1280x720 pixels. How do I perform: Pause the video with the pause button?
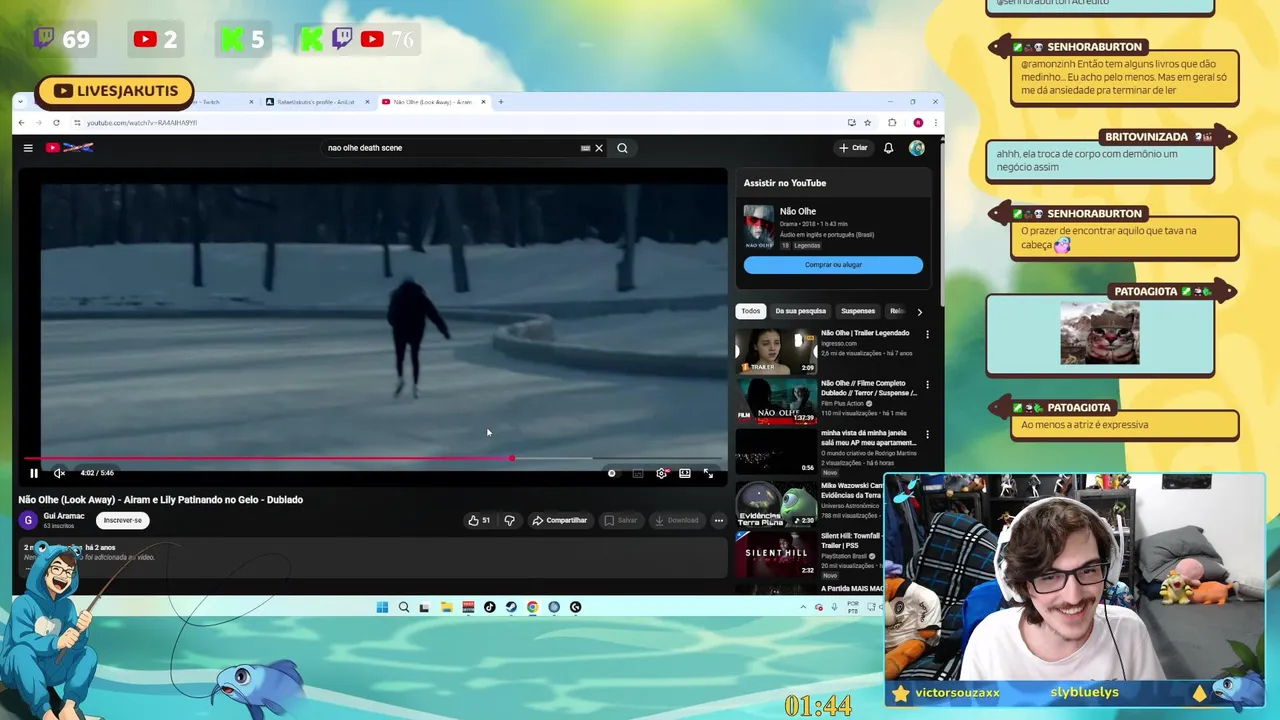click(34, 473)
